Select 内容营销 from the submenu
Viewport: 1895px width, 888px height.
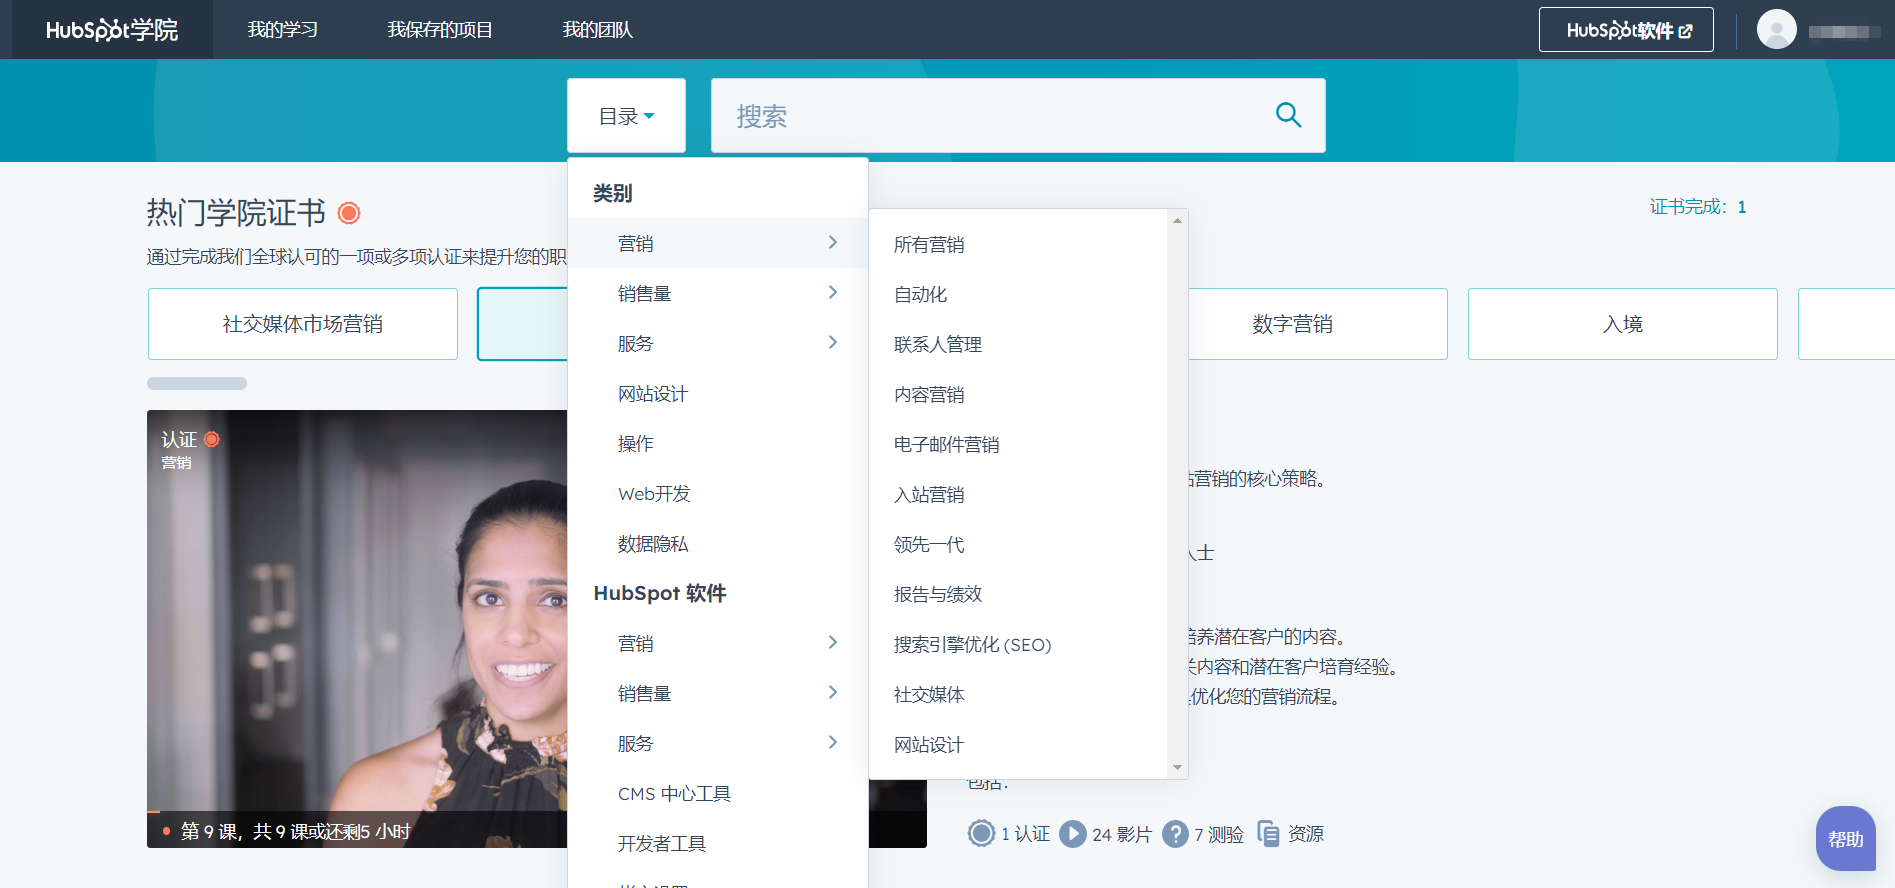929,395
